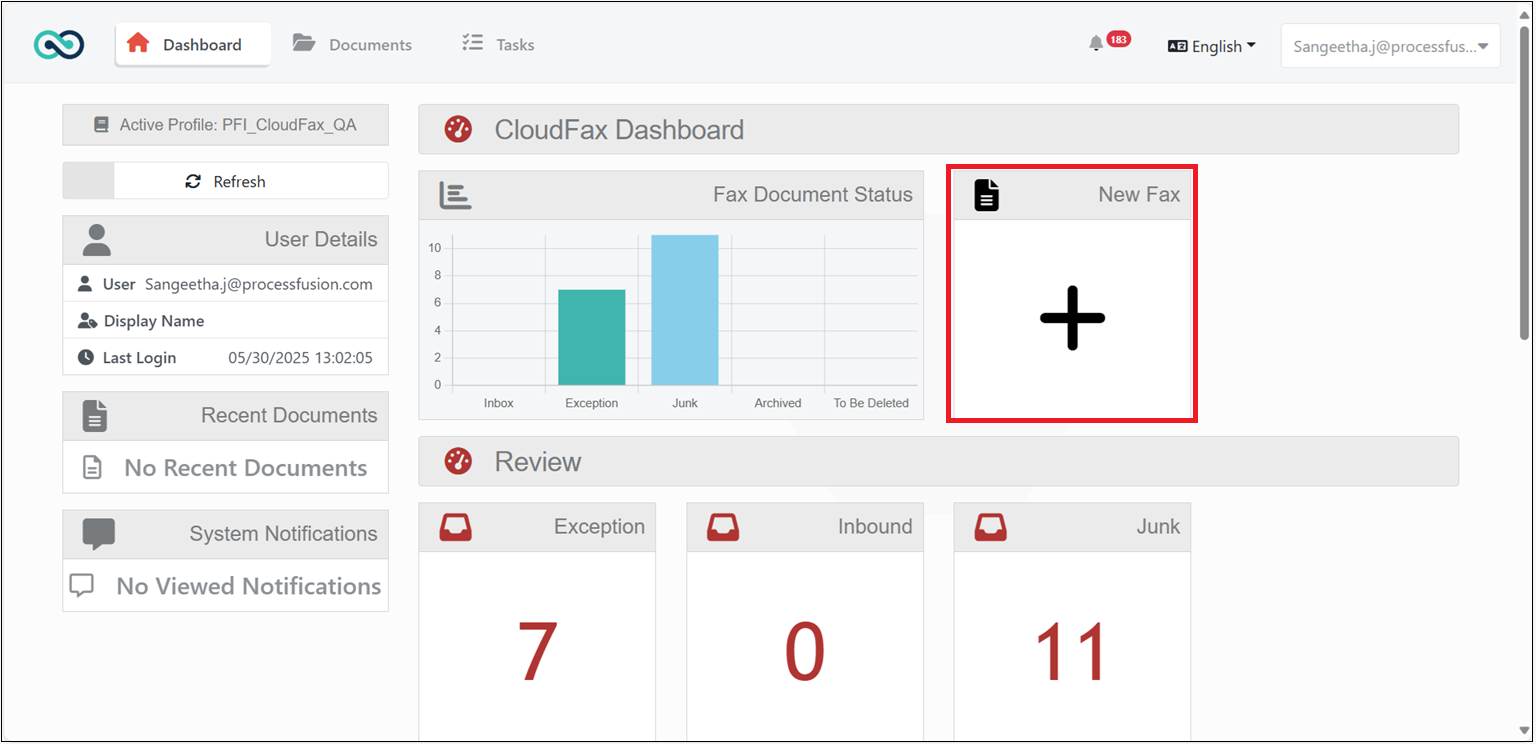
Task: Create a new fax with plus button
Action: pyautogui.click(x=1072, y=318)
